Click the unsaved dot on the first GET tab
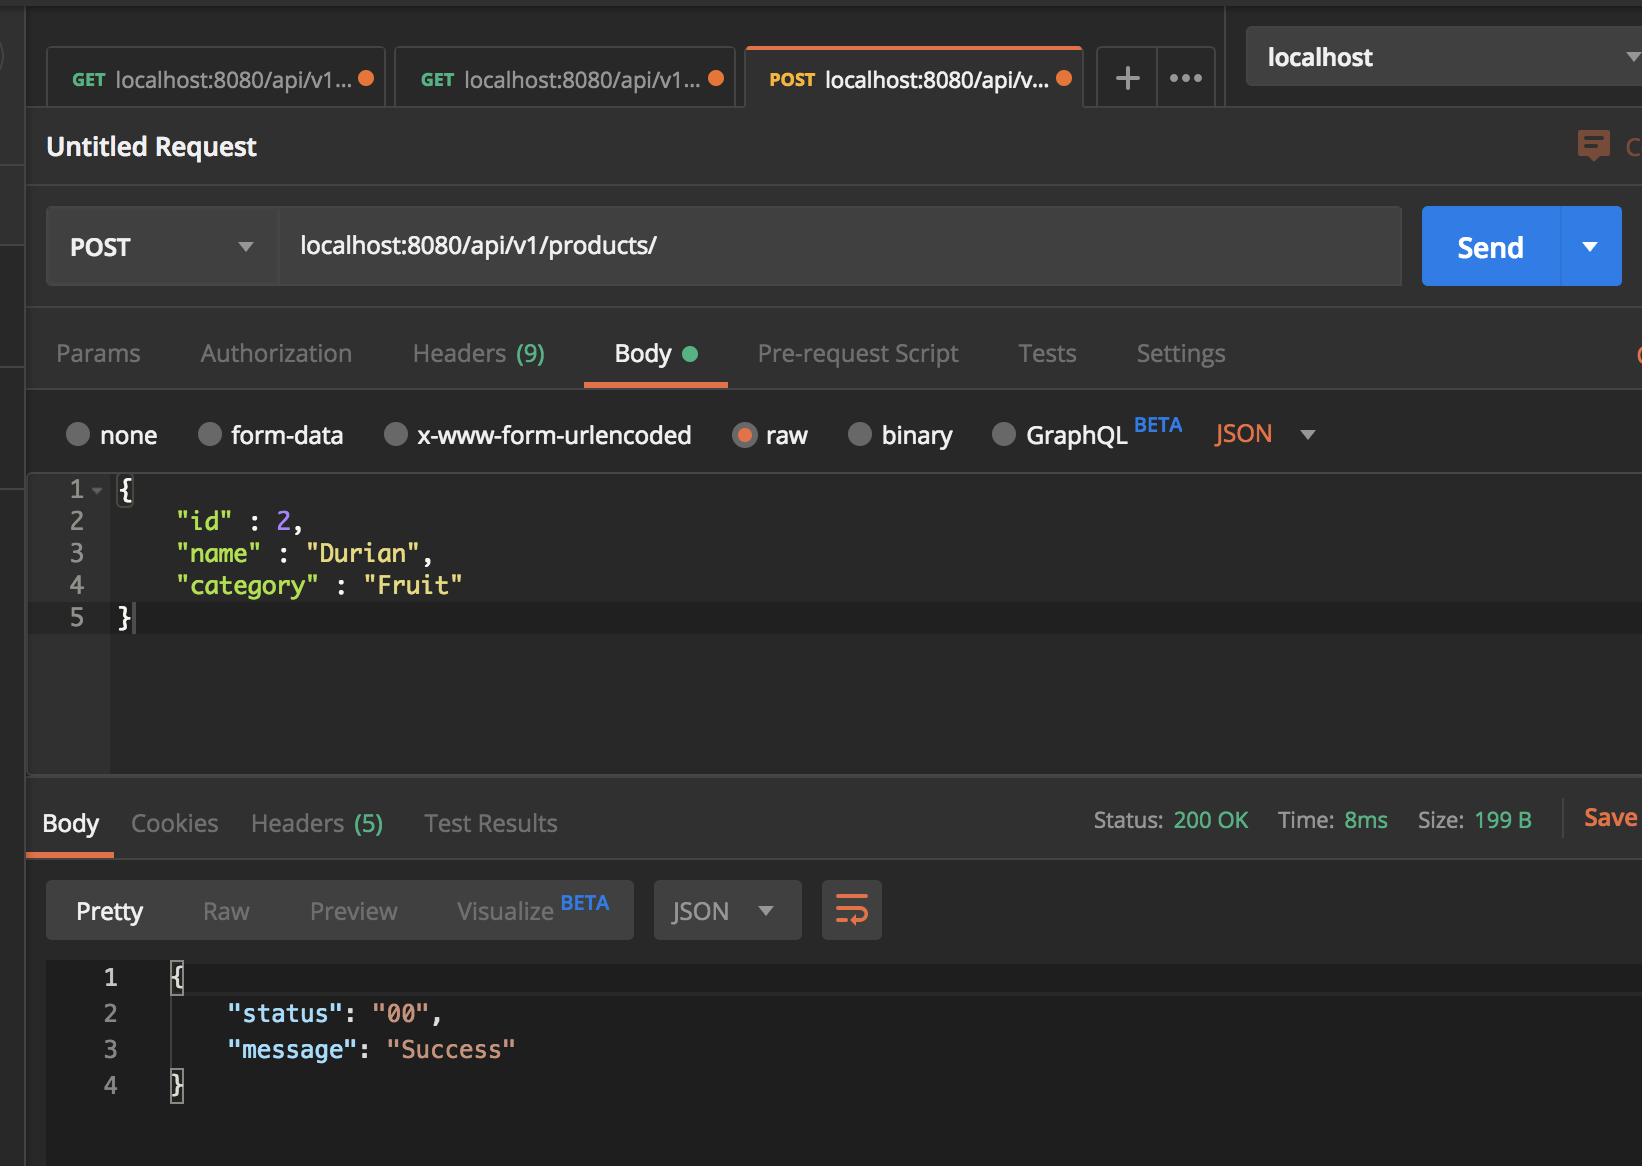The height and width of the screenshot is (1166, 1642). (366, 76)
